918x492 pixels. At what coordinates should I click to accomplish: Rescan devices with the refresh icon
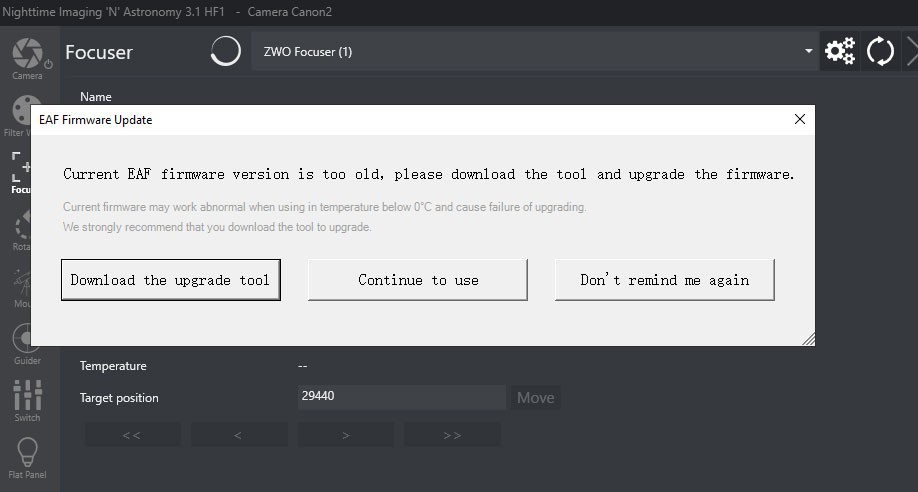[880, 51]
